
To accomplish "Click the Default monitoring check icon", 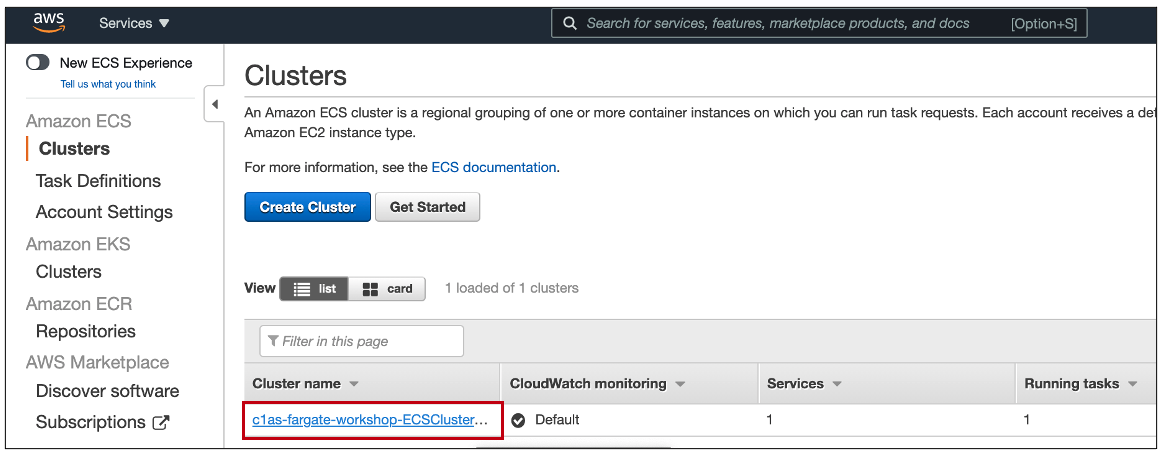I will [x=519, y=420].
